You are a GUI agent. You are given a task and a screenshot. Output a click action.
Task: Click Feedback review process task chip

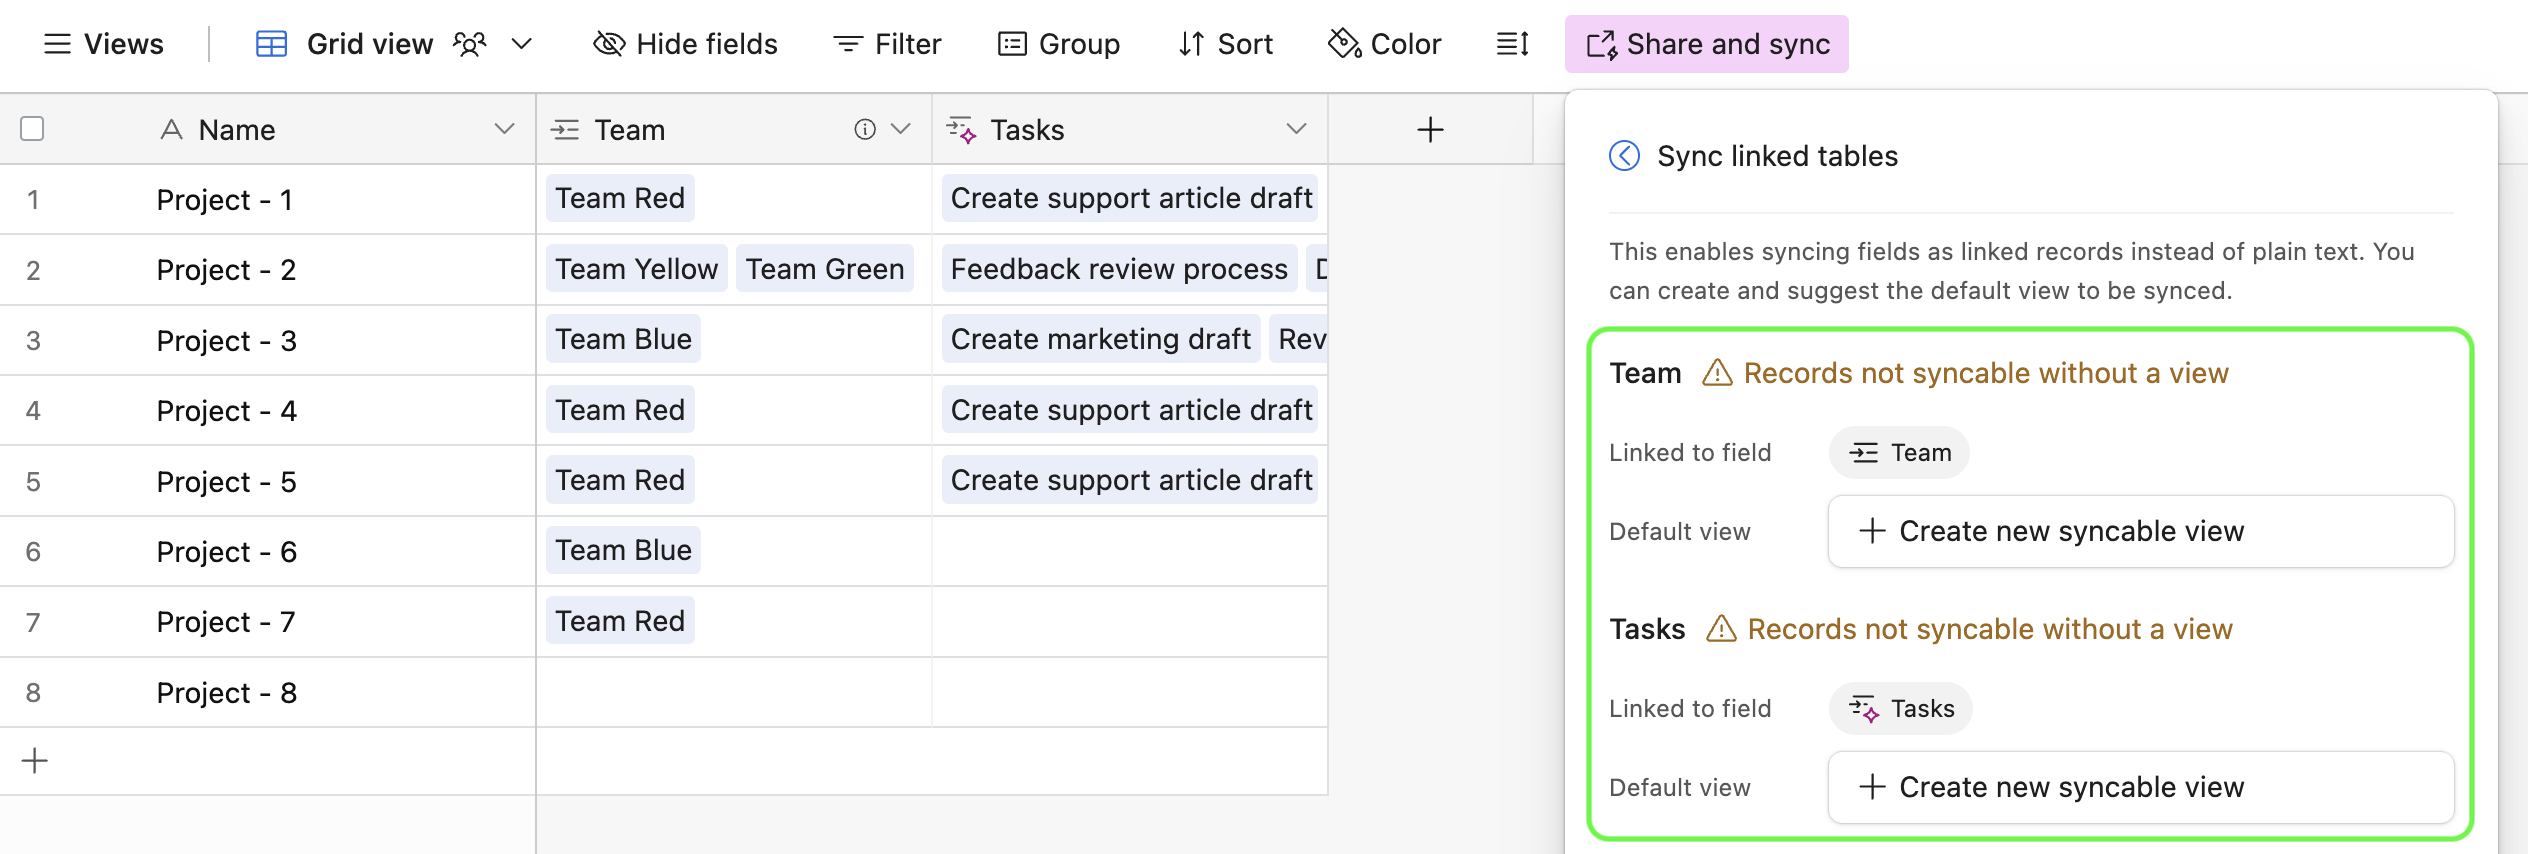pos(1119,269)
